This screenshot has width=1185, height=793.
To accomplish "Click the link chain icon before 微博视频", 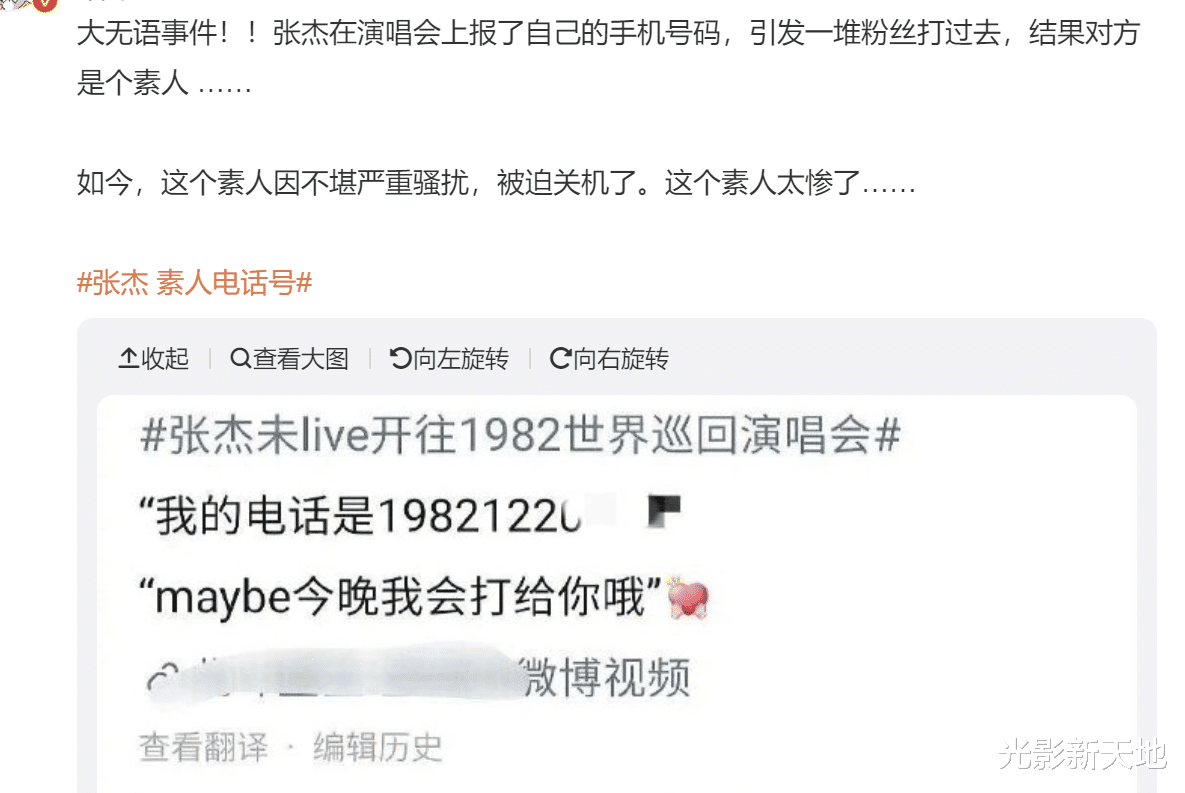I will 162,677.
